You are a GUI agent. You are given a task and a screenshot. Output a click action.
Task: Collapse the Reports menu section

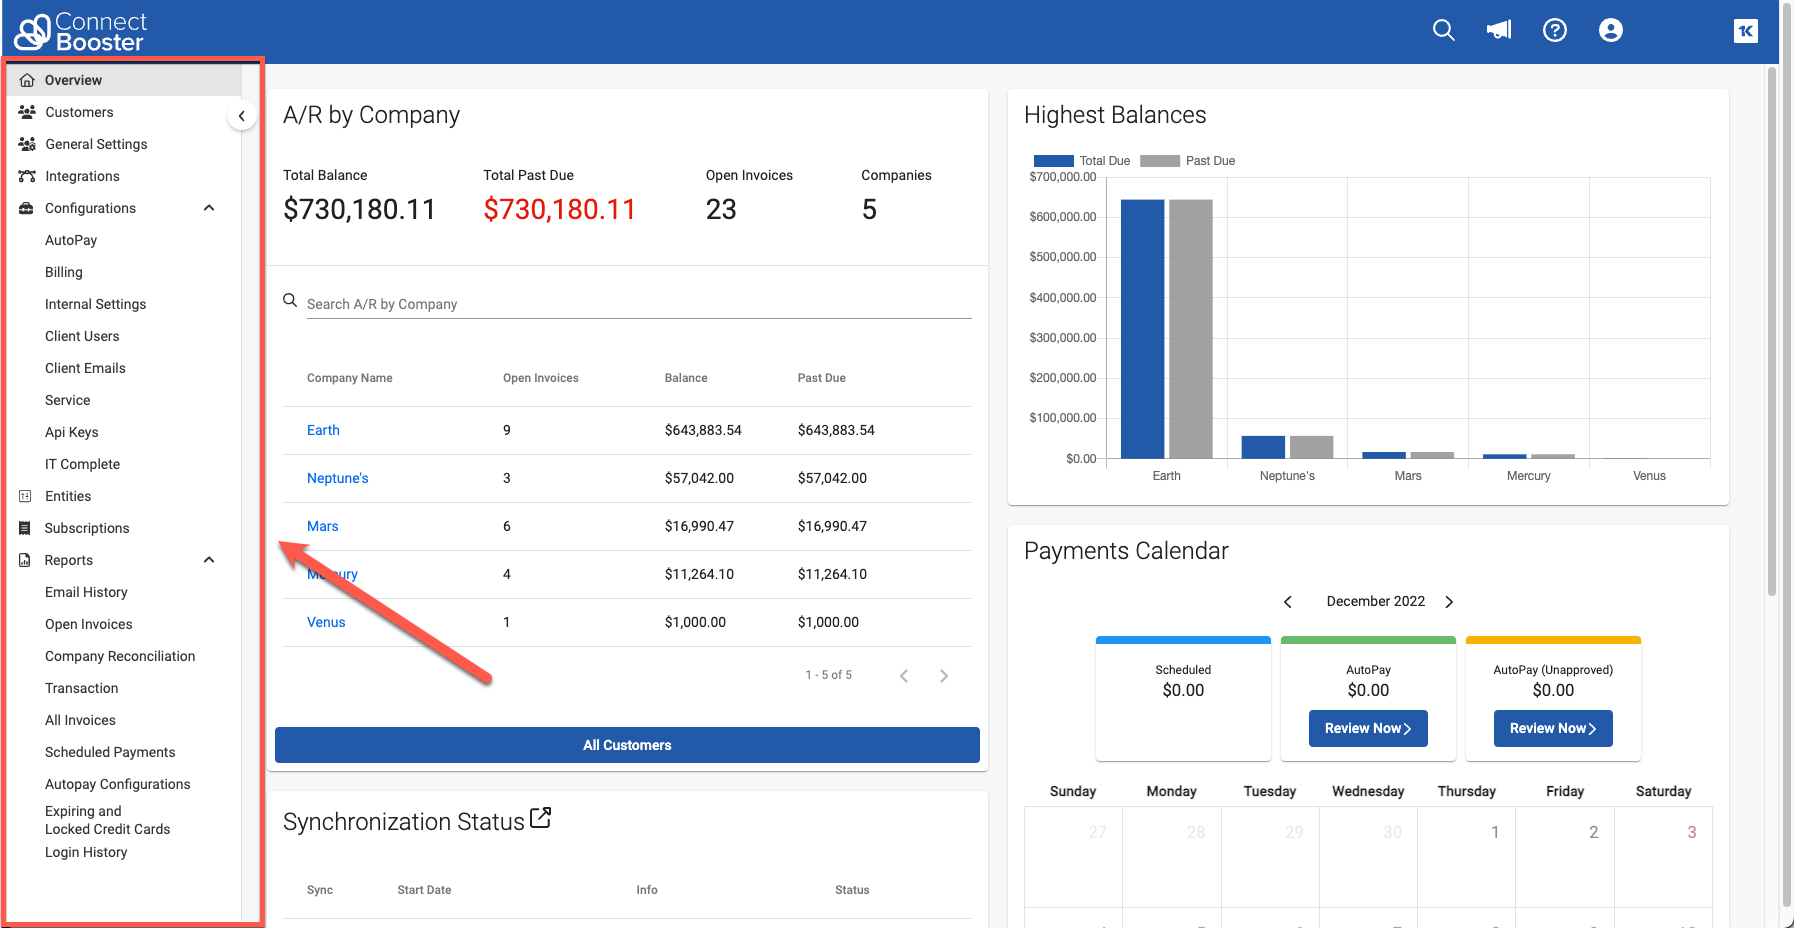209,560
